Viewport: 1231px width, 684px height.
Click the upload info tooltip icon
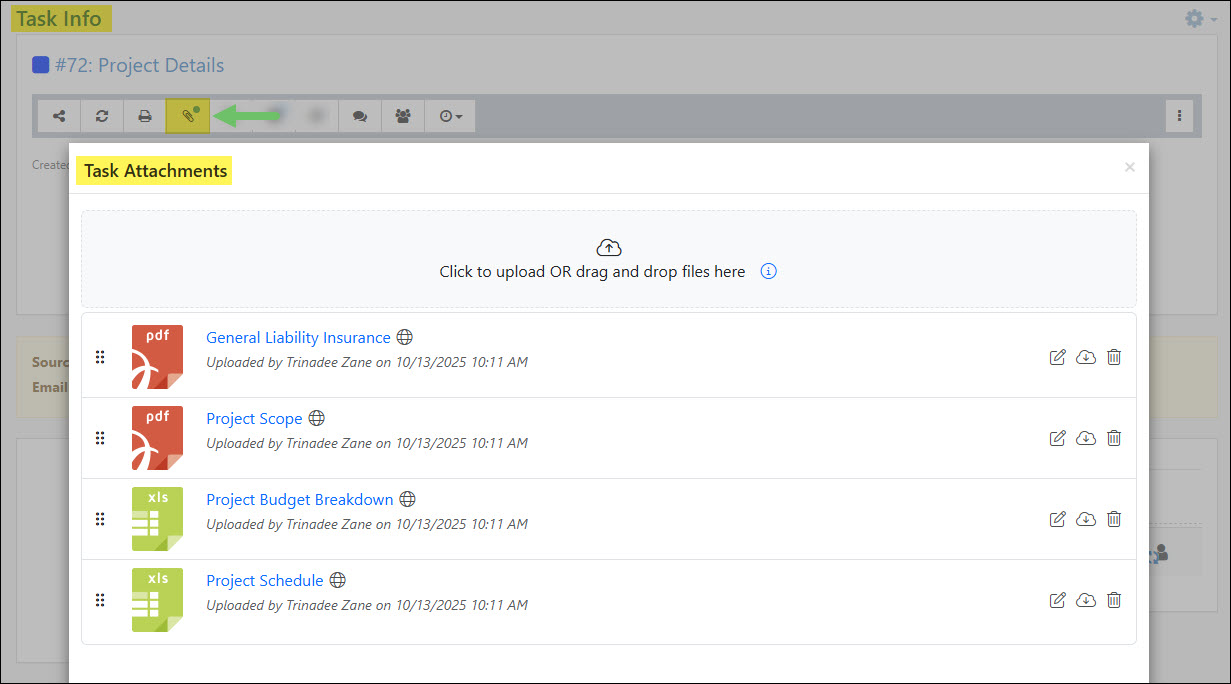click(x=768, y=271)
